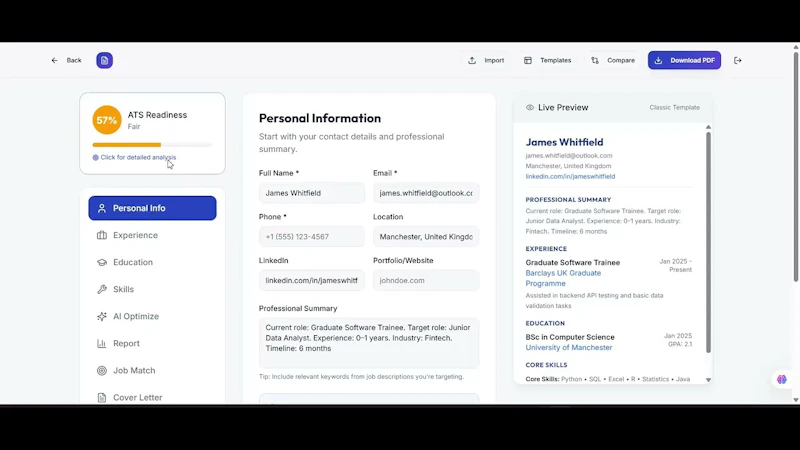Viewport: 800px width, 450px height.
Task: Click the Experience briefcase icon
Action: click(102, 235)
